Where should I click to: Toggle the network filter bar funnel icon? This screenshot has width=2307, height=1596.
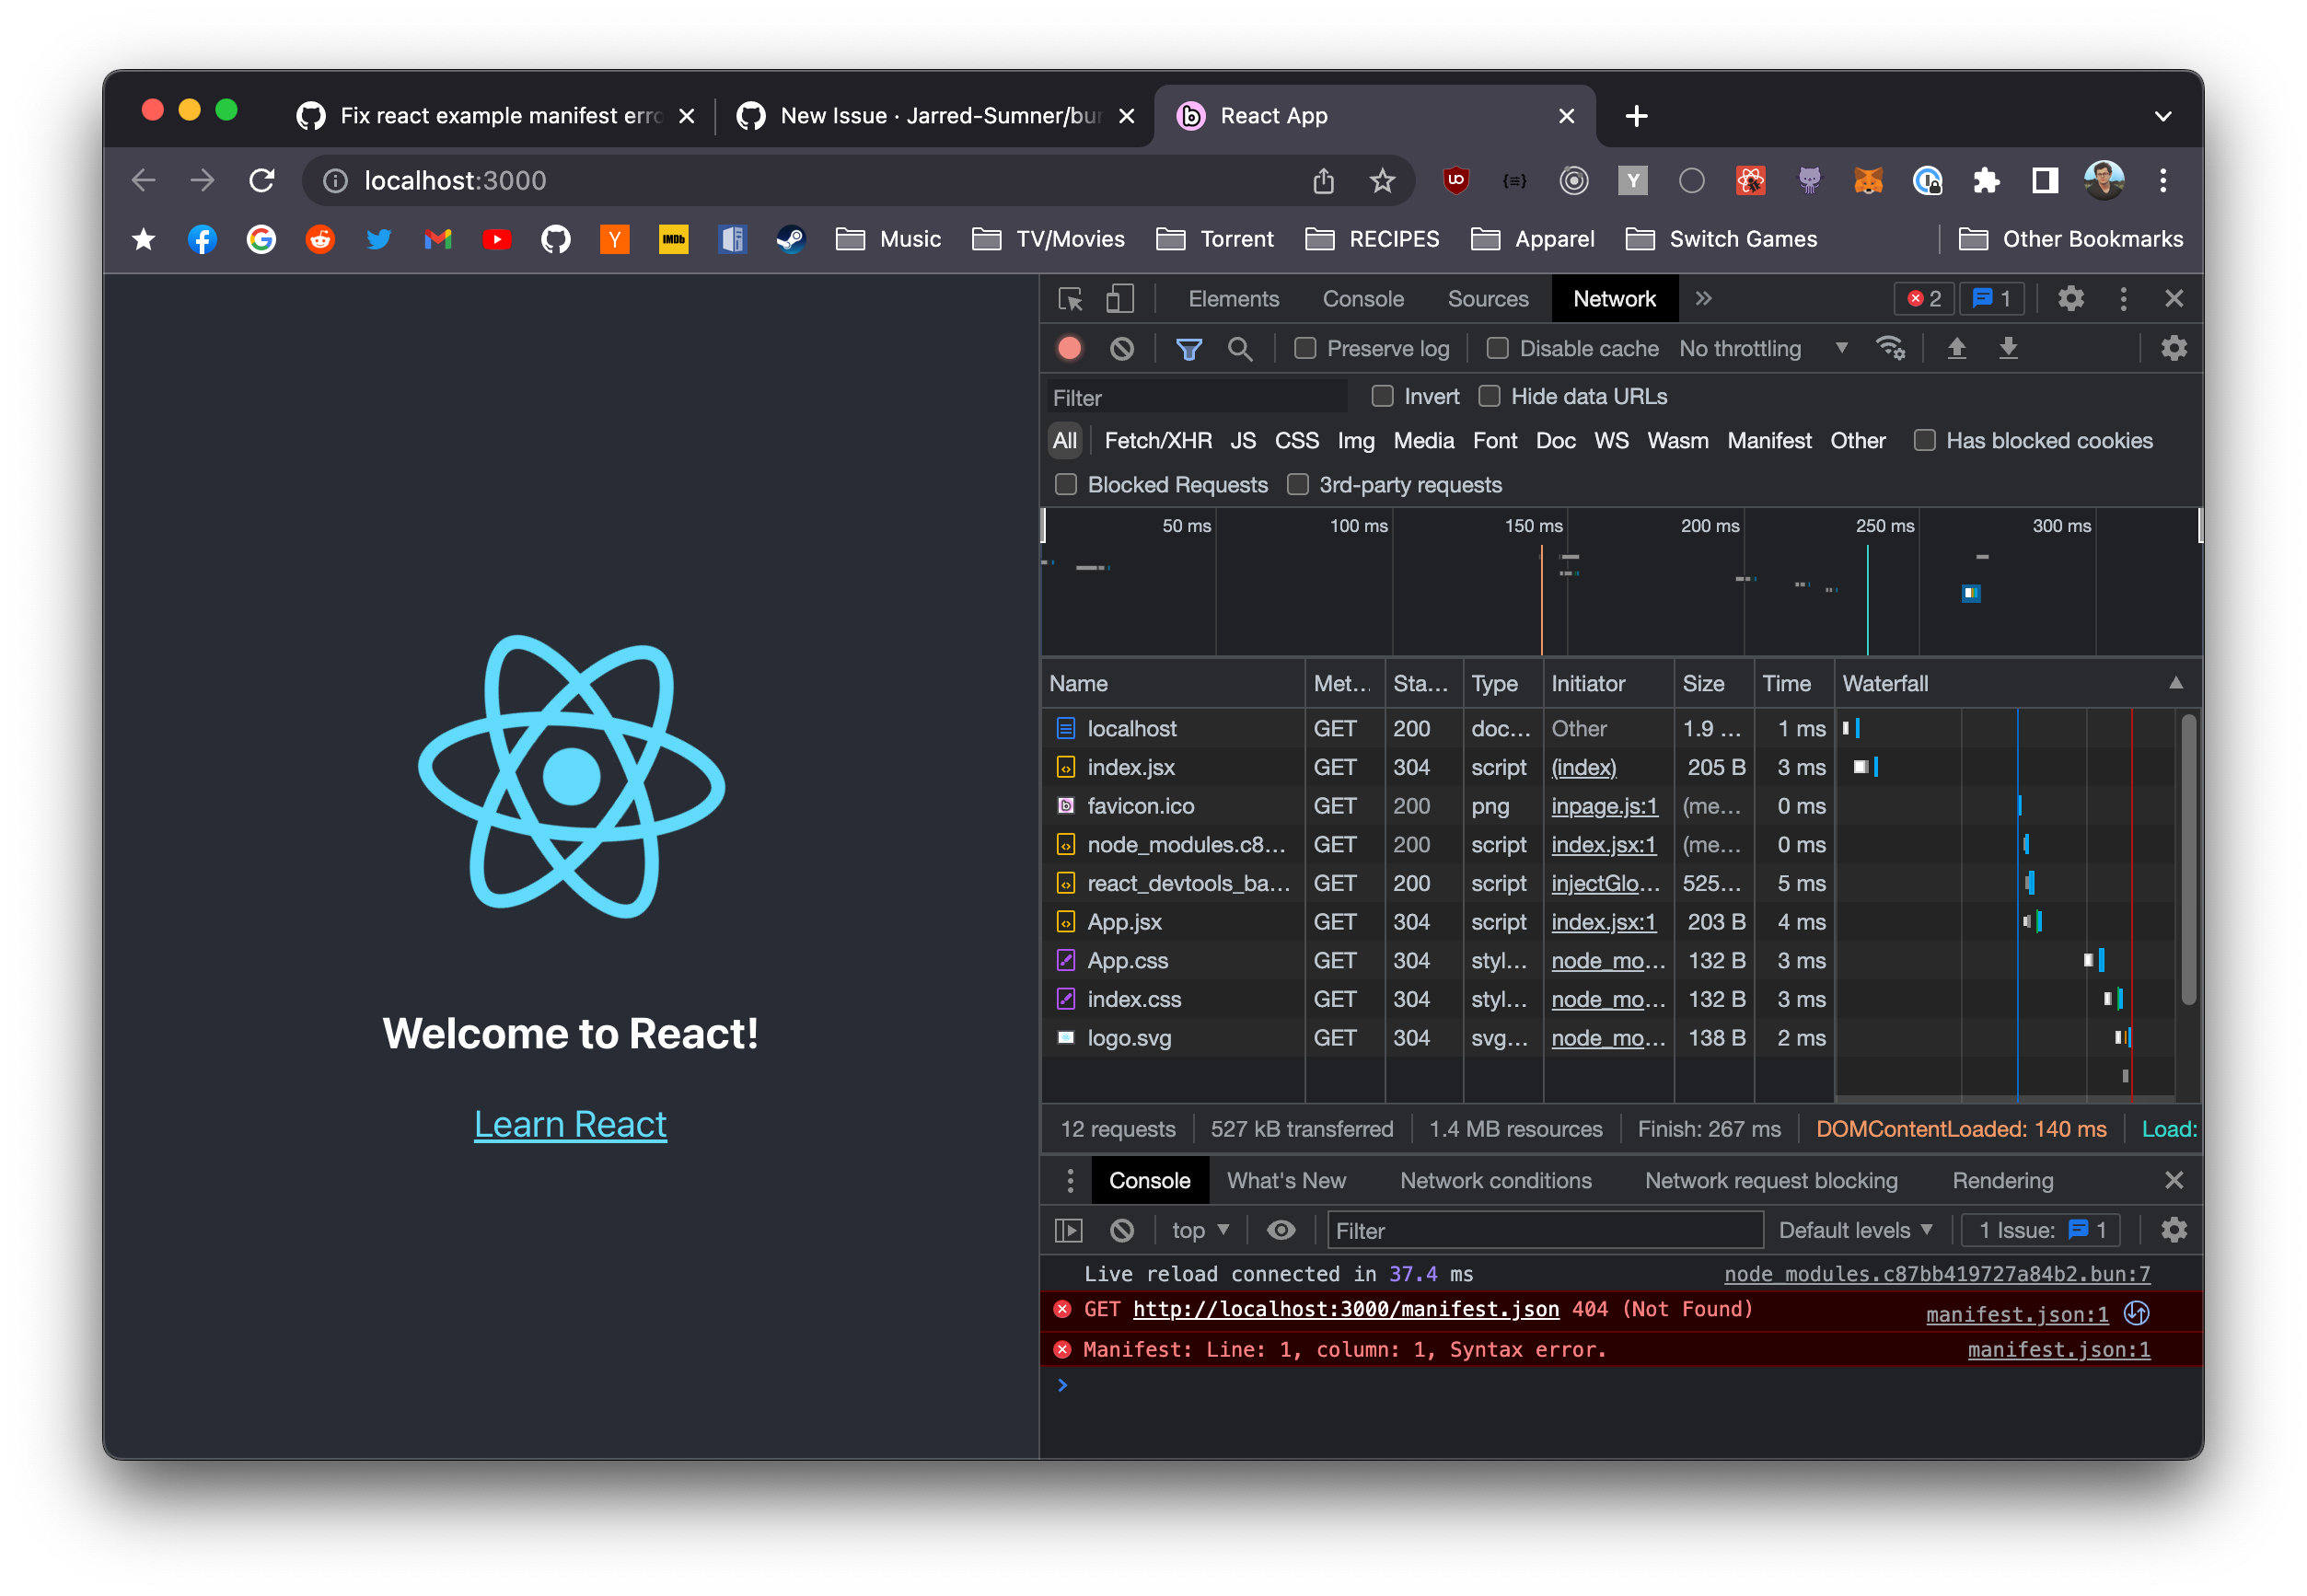[x=1189, y=348]
